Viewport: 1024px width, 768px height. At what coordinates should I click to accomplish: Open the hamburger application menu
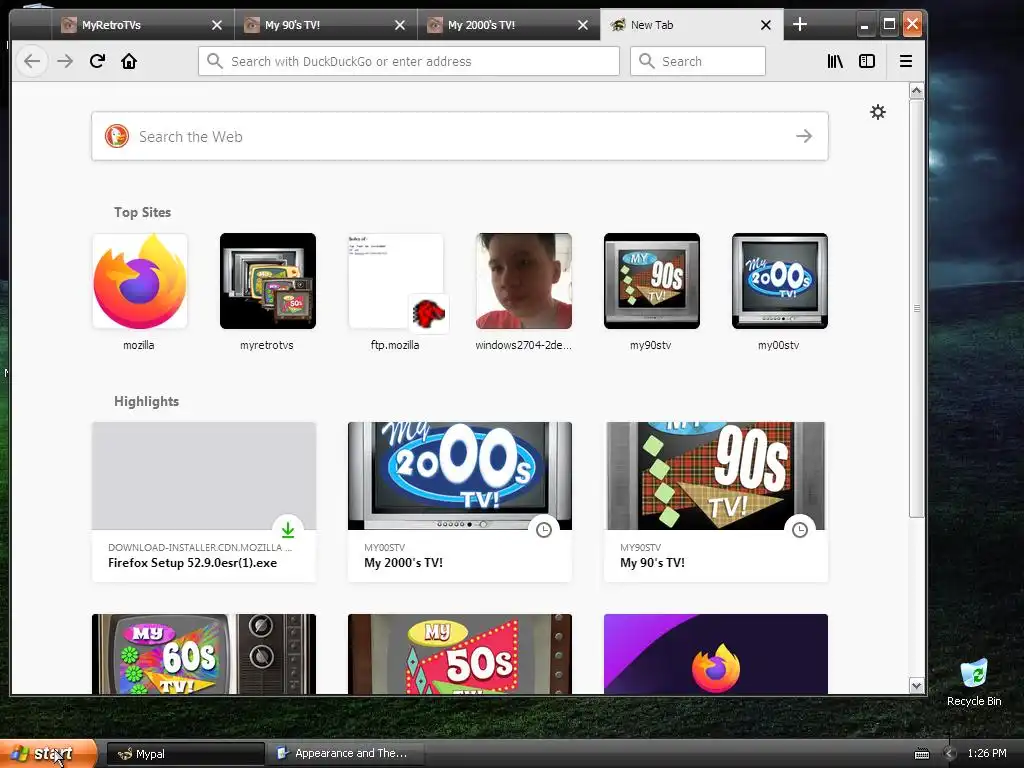(906, 61)
